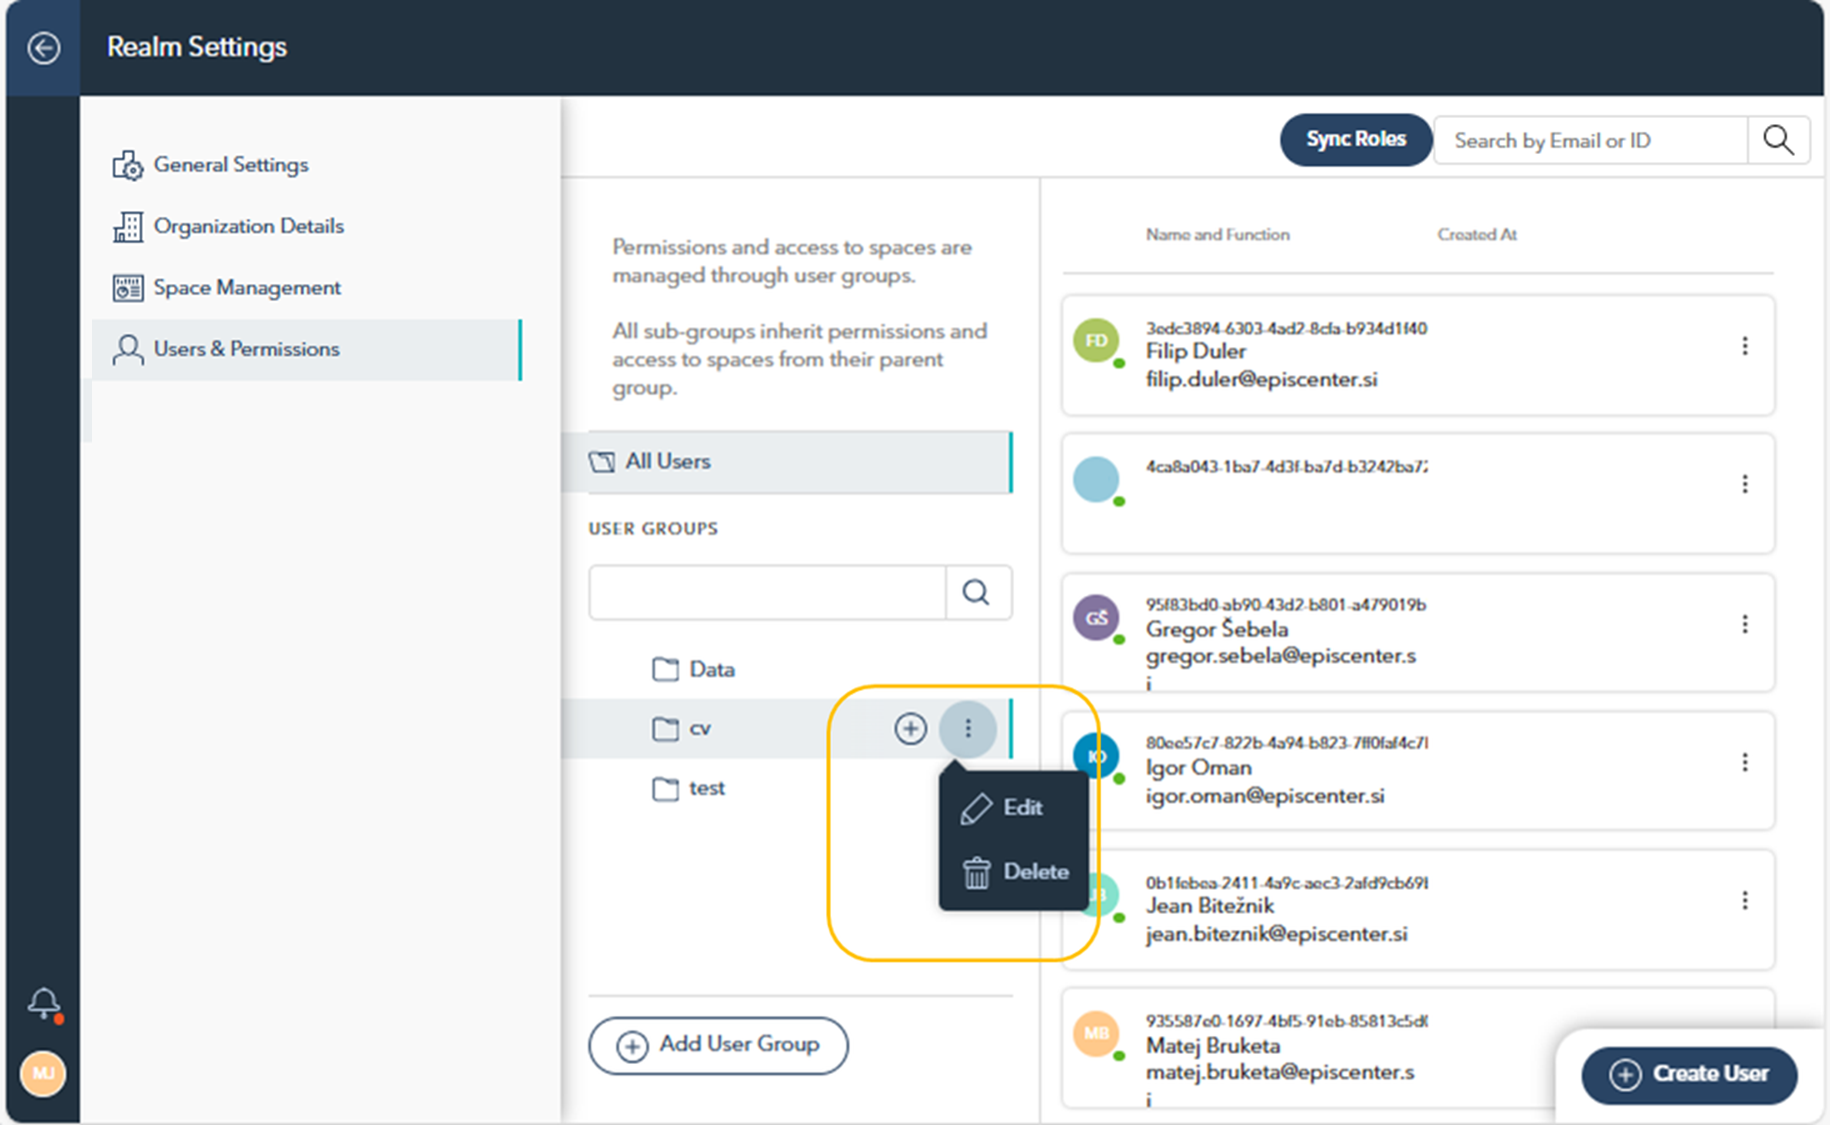
Task: Open General Settings
Action: point(306,165)
